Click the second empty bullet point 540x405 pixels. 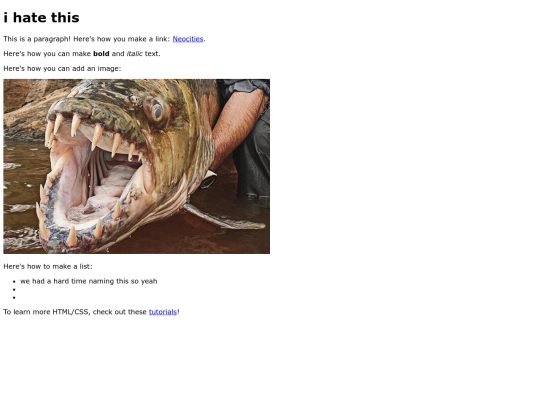click(14, 290)
